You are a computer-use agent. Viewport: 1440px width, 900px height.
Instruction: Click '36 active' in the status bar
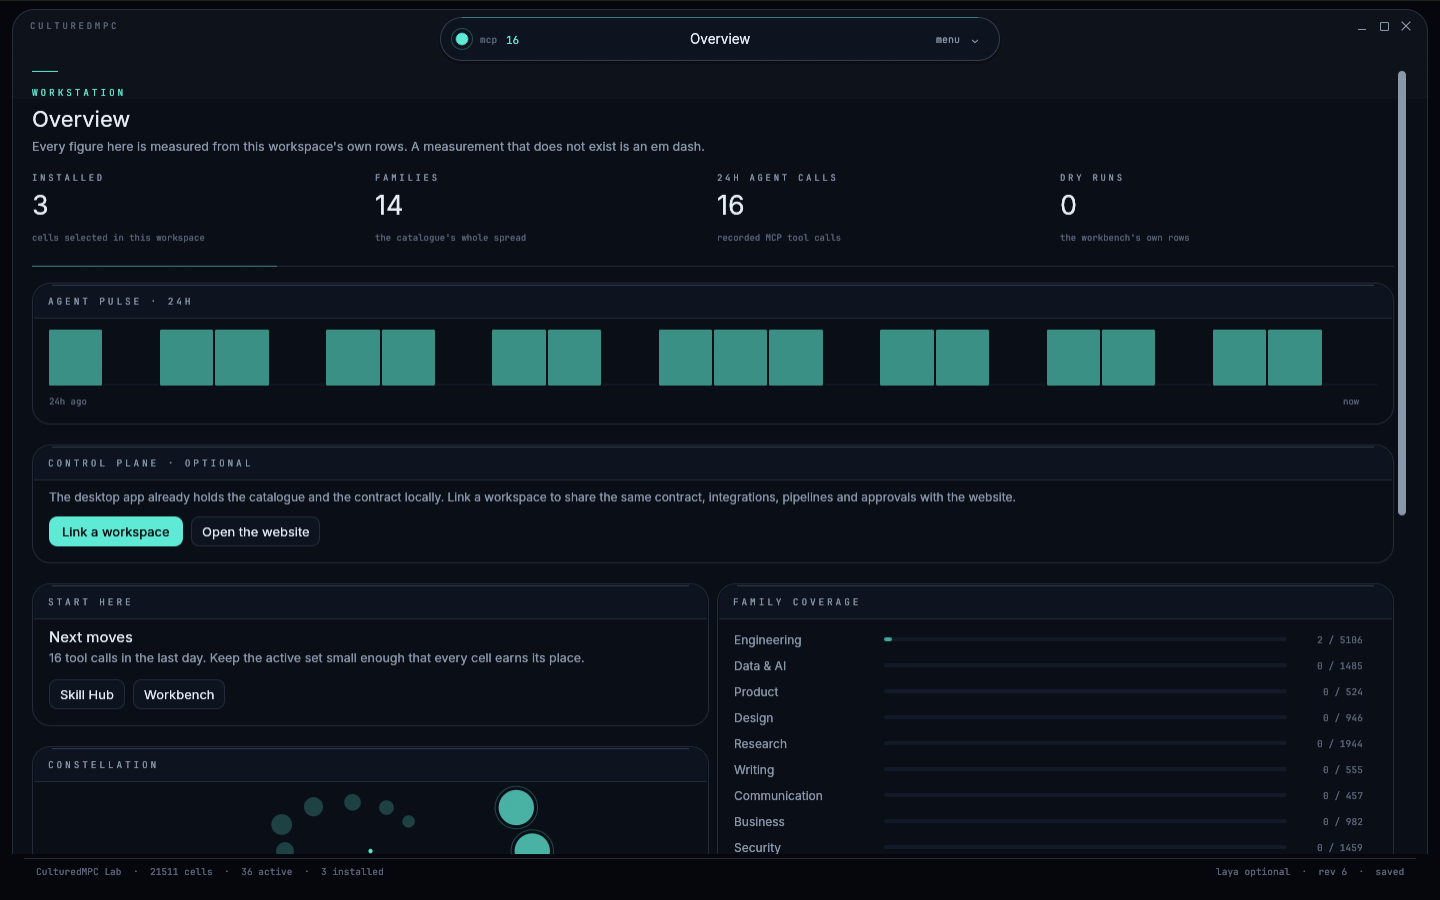[267, 872]
